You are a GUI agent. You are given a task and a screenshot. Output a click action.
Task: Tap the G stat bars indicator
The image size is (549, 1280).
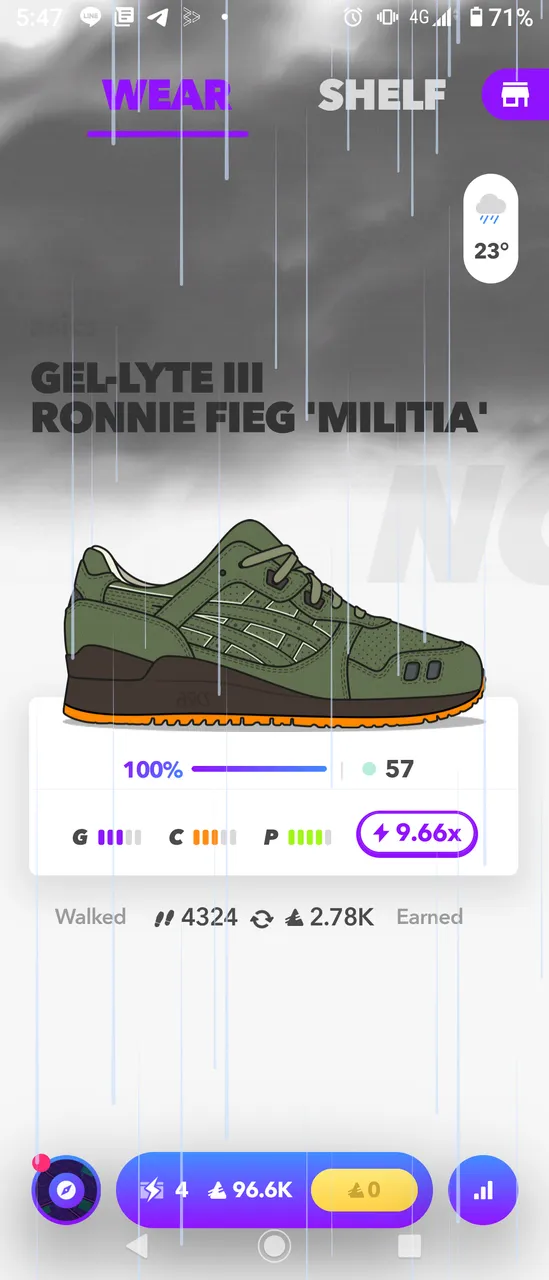[107, 837]
